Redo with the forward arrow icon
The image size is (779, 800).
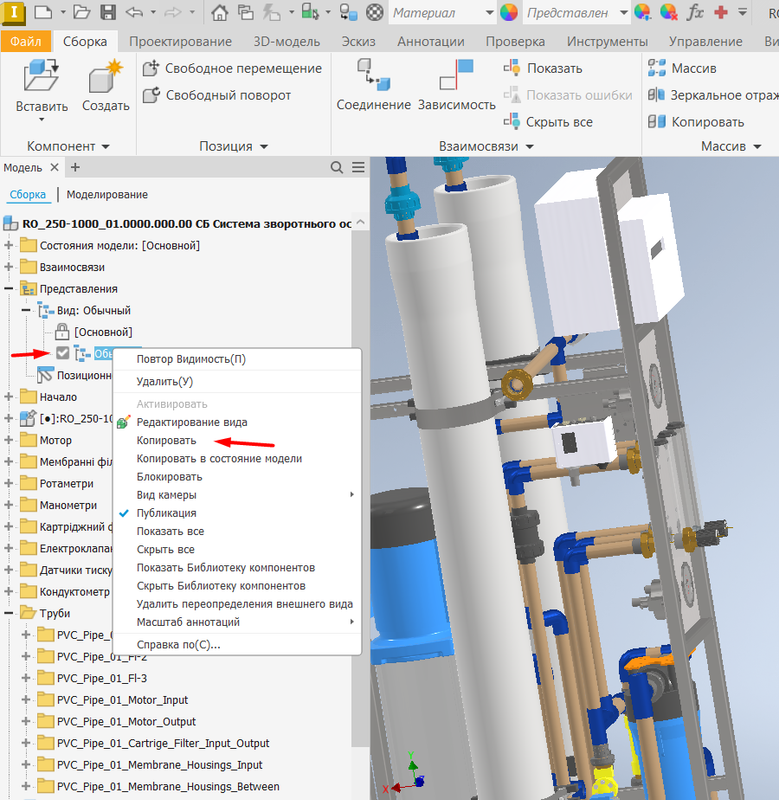pos(173,12)
